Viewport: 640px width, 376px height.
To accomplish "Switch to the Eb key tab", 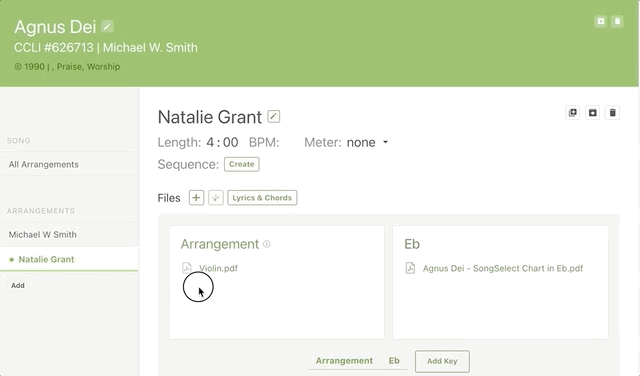I will [394, 360].
